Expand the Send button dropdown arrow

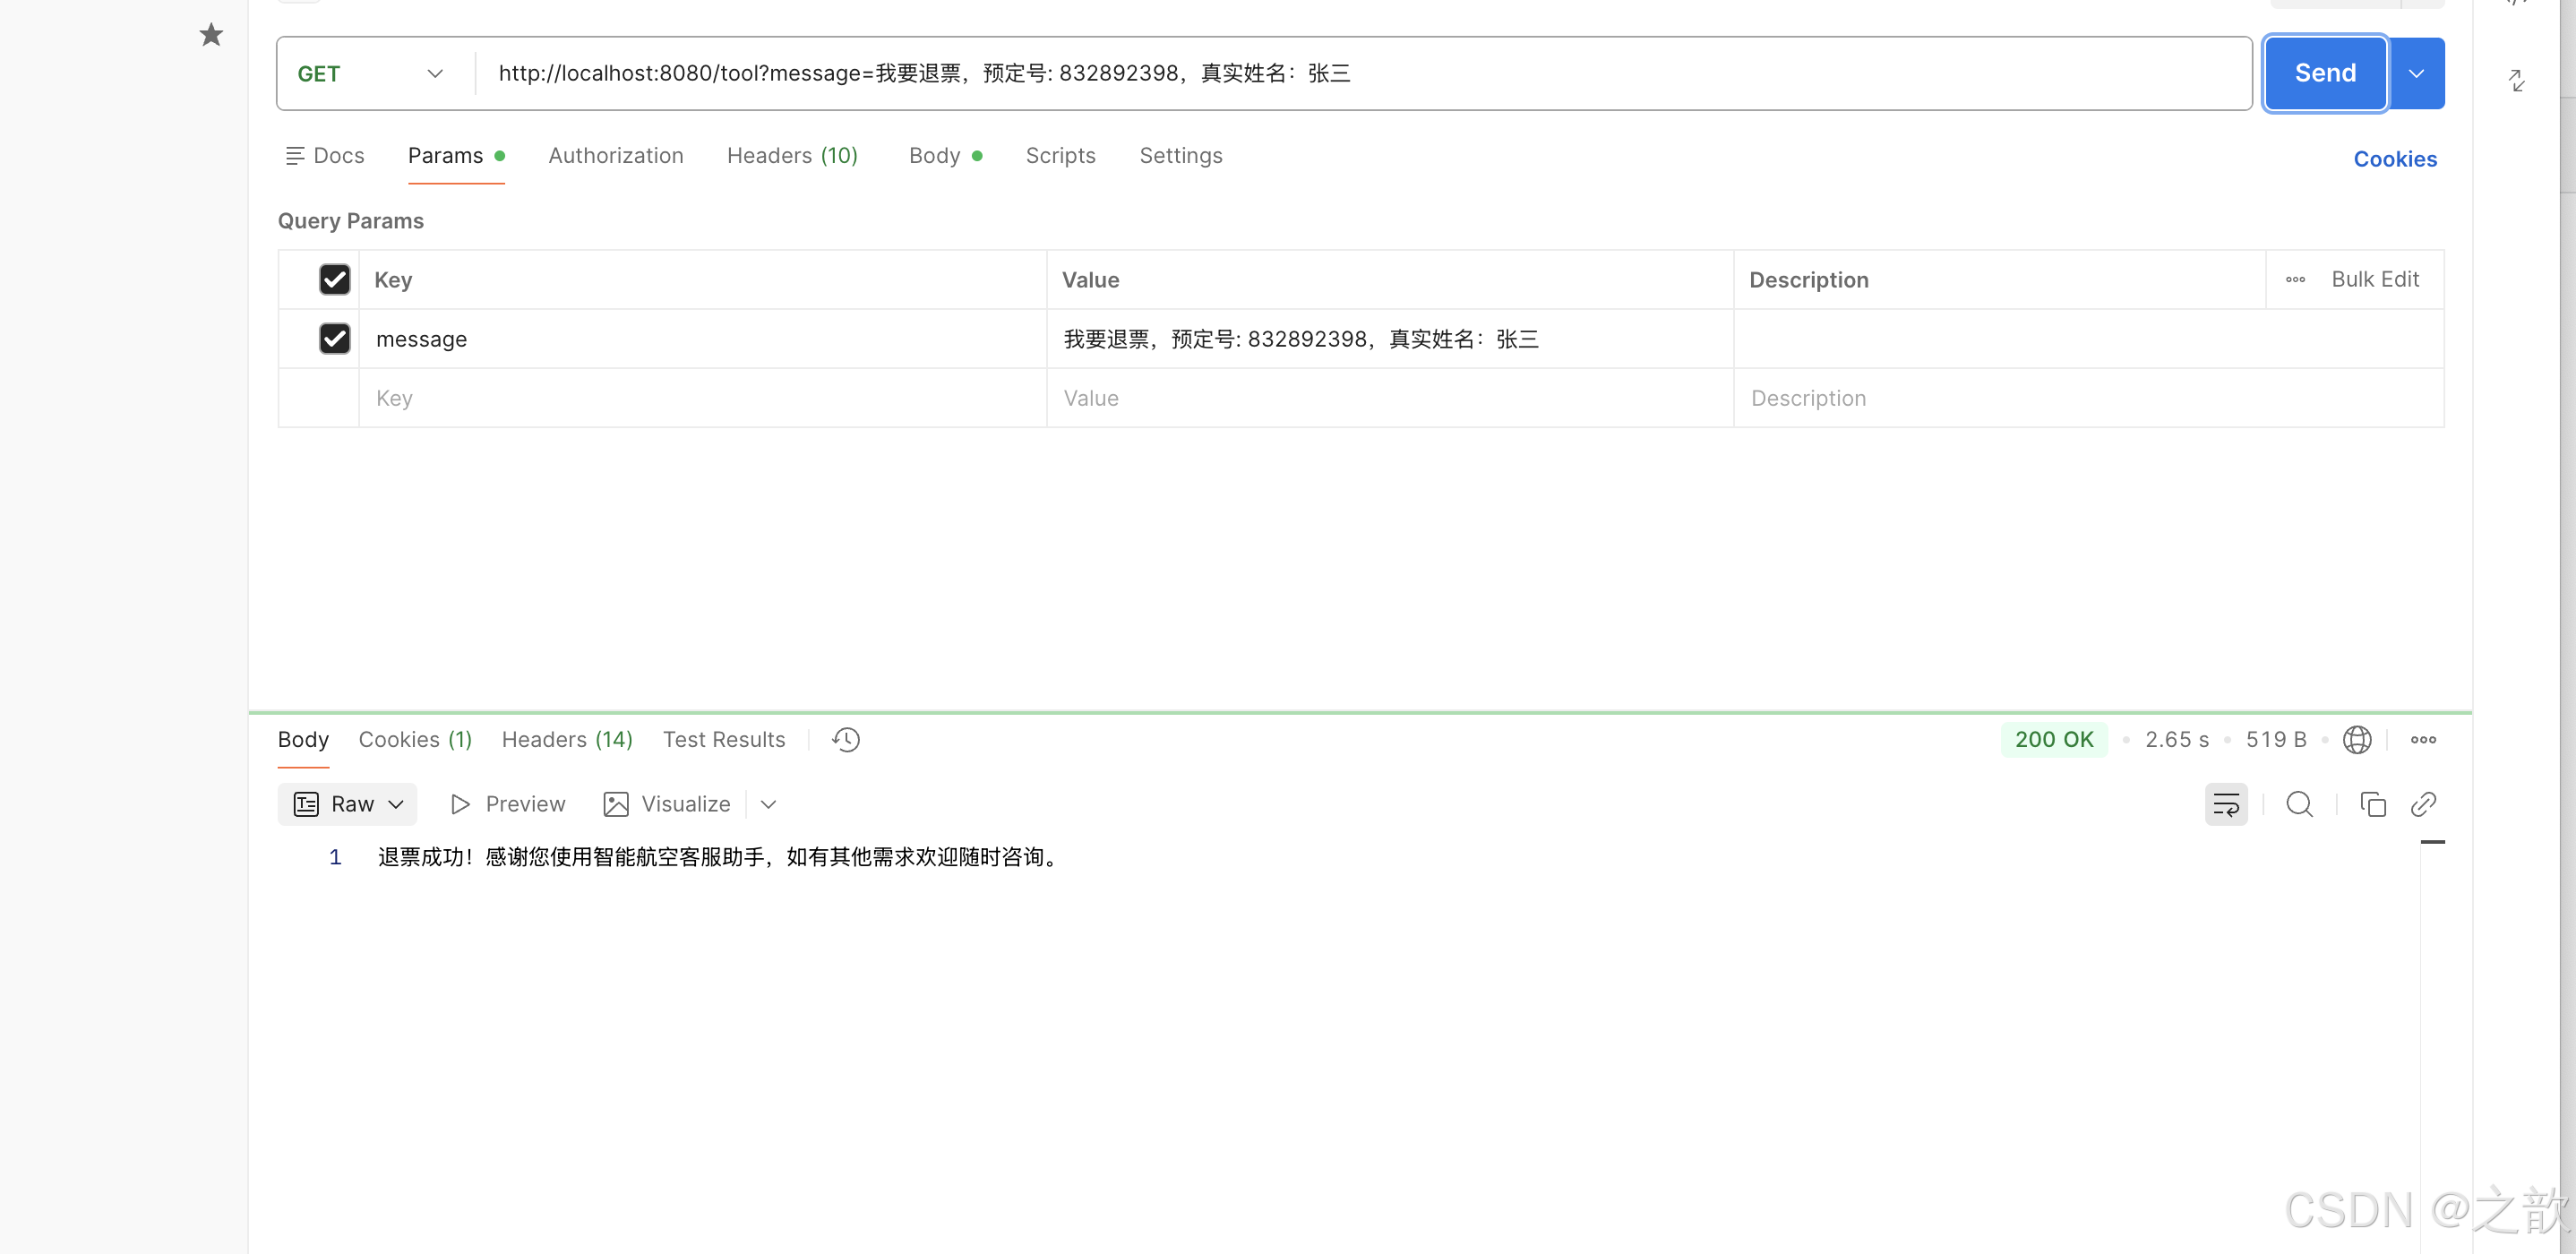(2417, 73)
